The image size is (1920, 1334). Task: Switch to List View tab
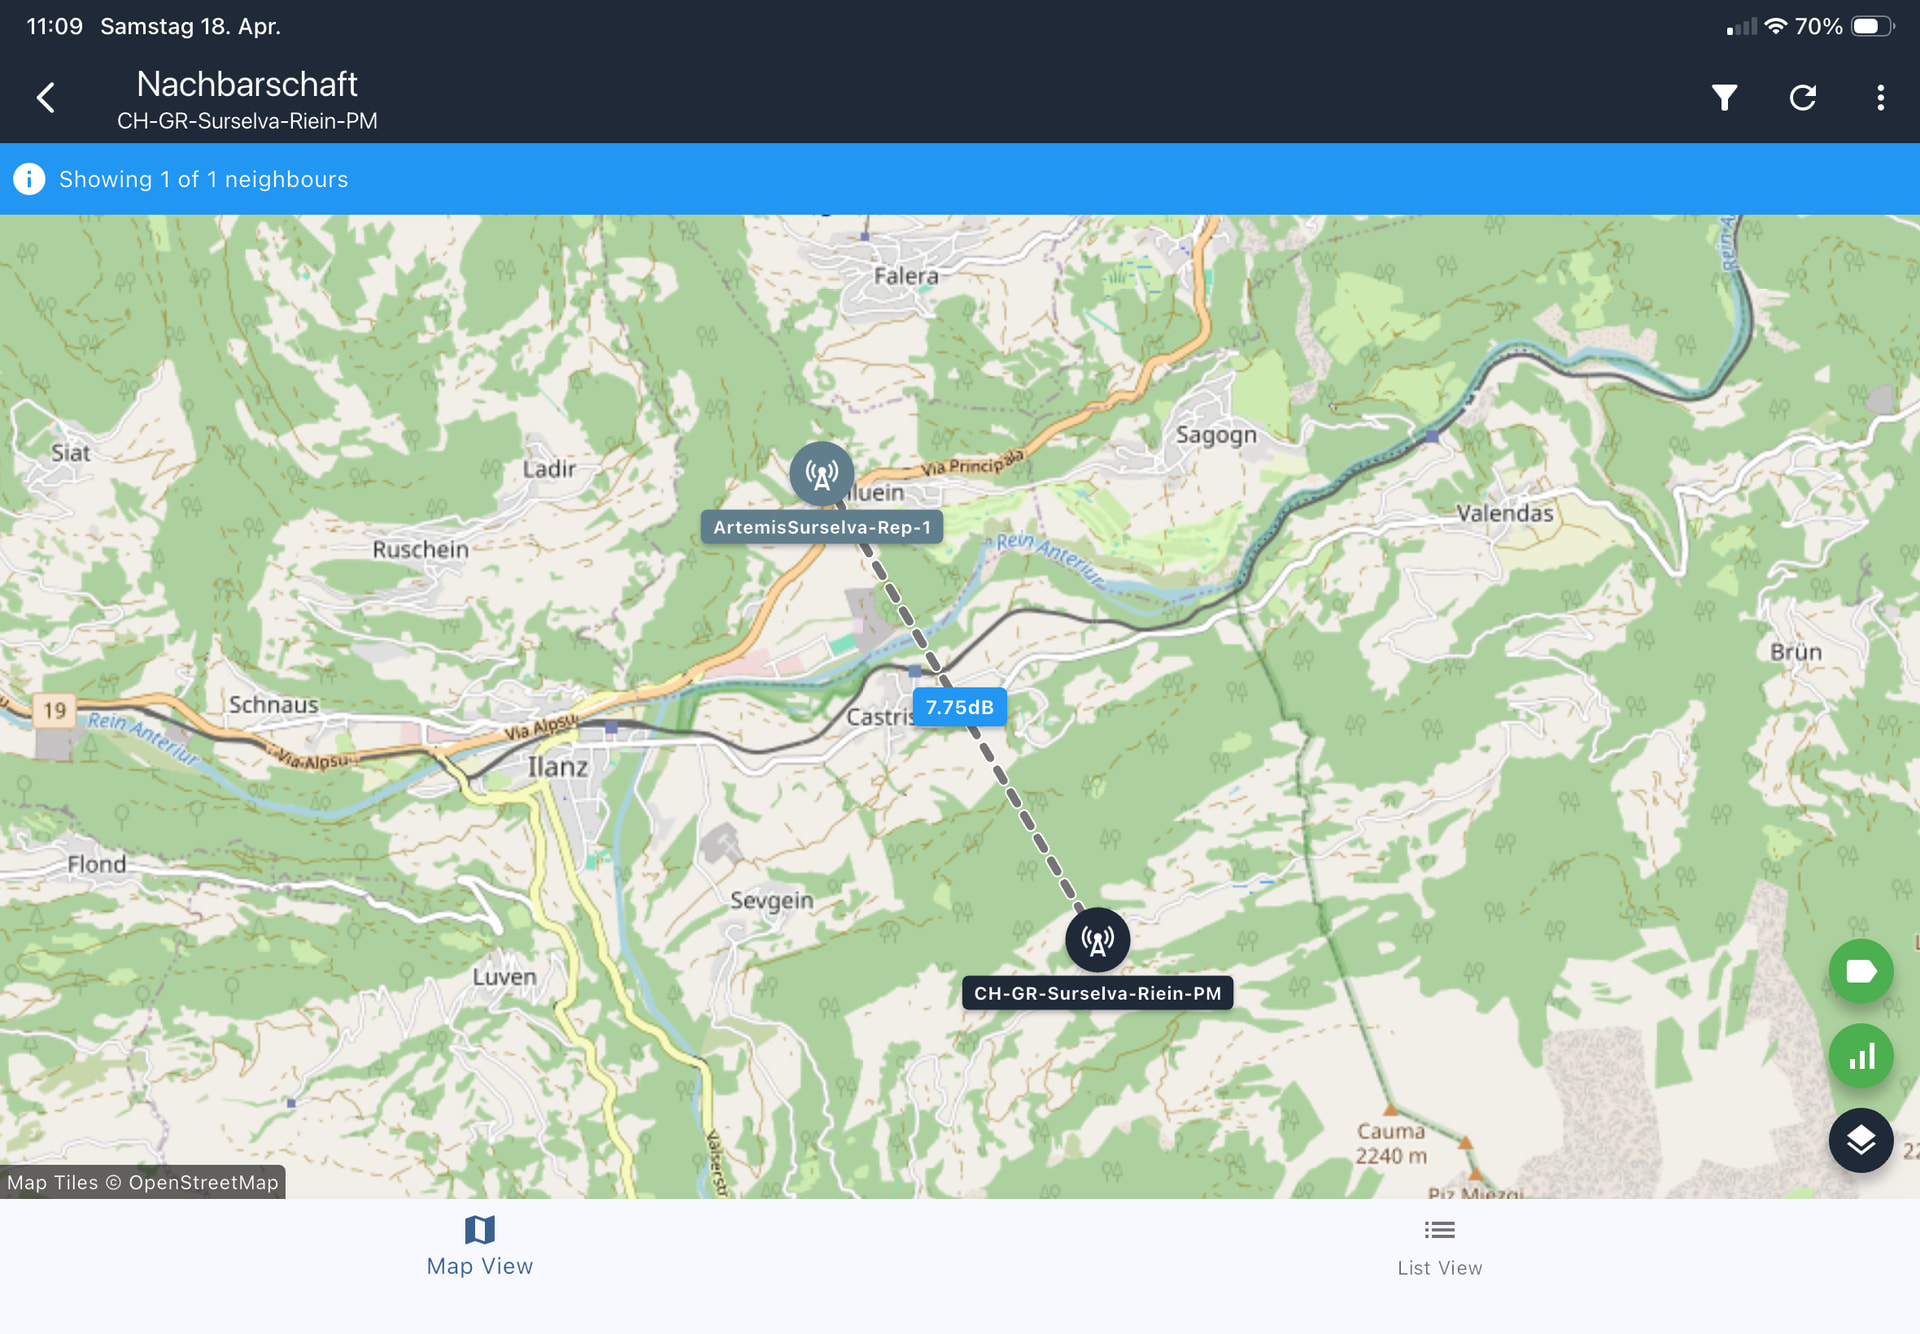click(x=1439, y=1246)
